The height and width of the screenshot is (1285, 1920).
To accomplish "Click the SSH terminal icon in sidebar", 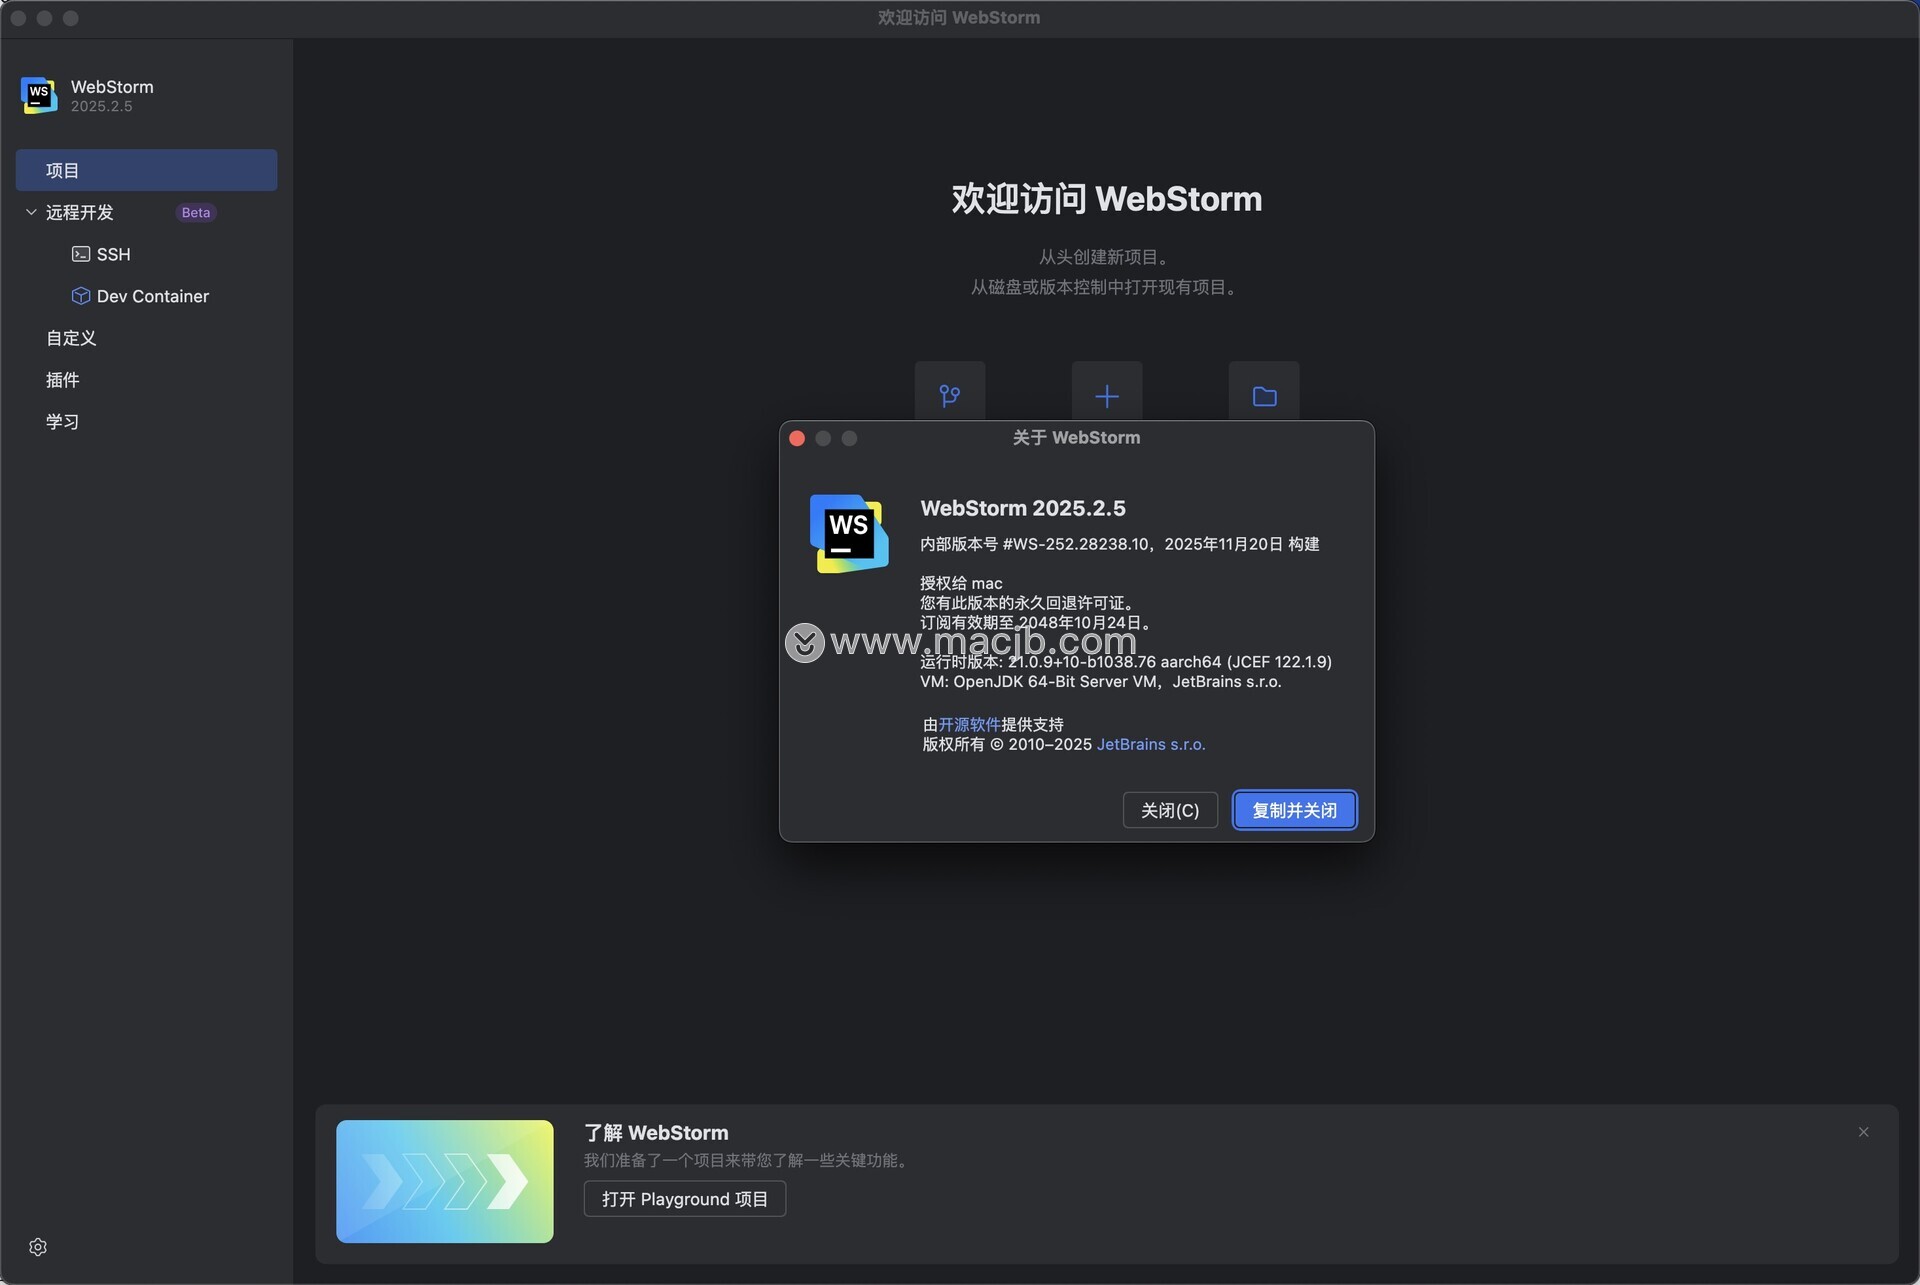I will click(x=81, y=254).
